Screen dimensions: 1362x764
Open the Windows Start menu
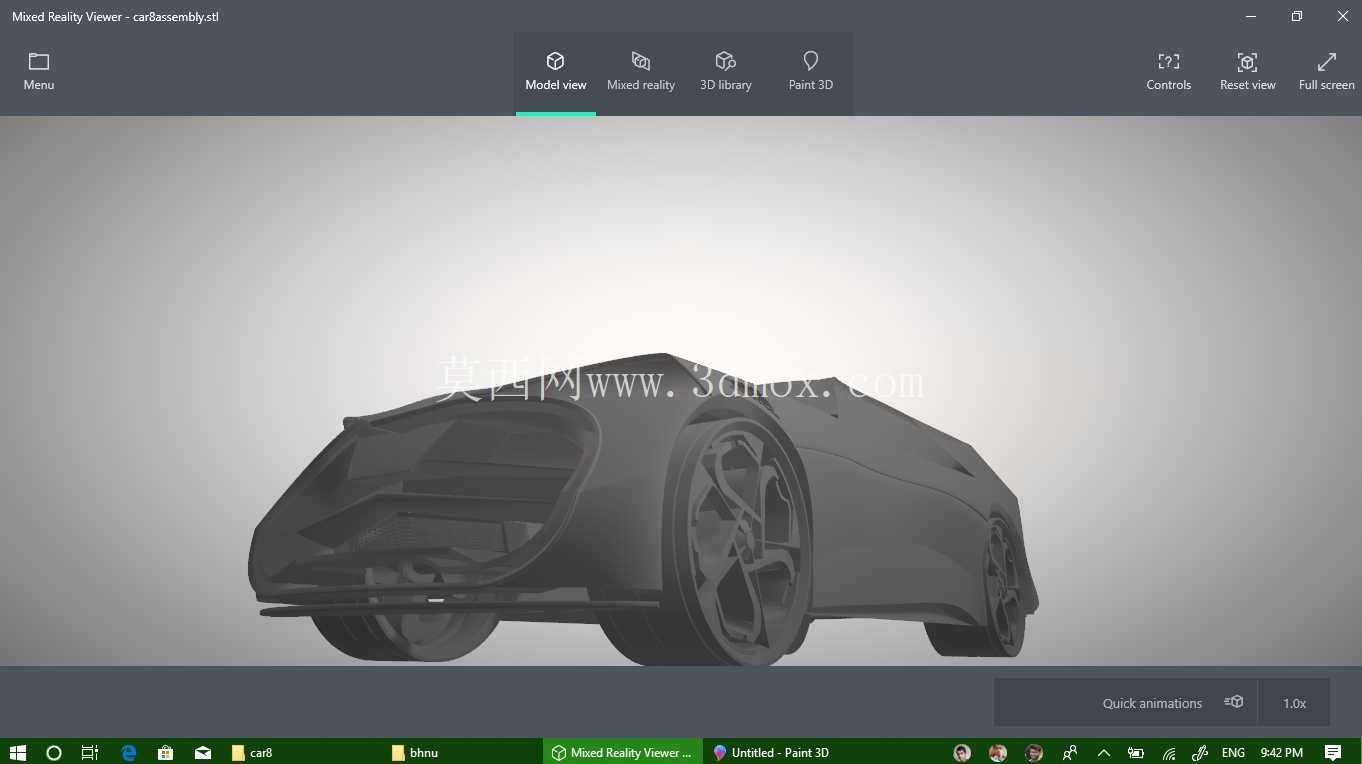pos(18,752)
